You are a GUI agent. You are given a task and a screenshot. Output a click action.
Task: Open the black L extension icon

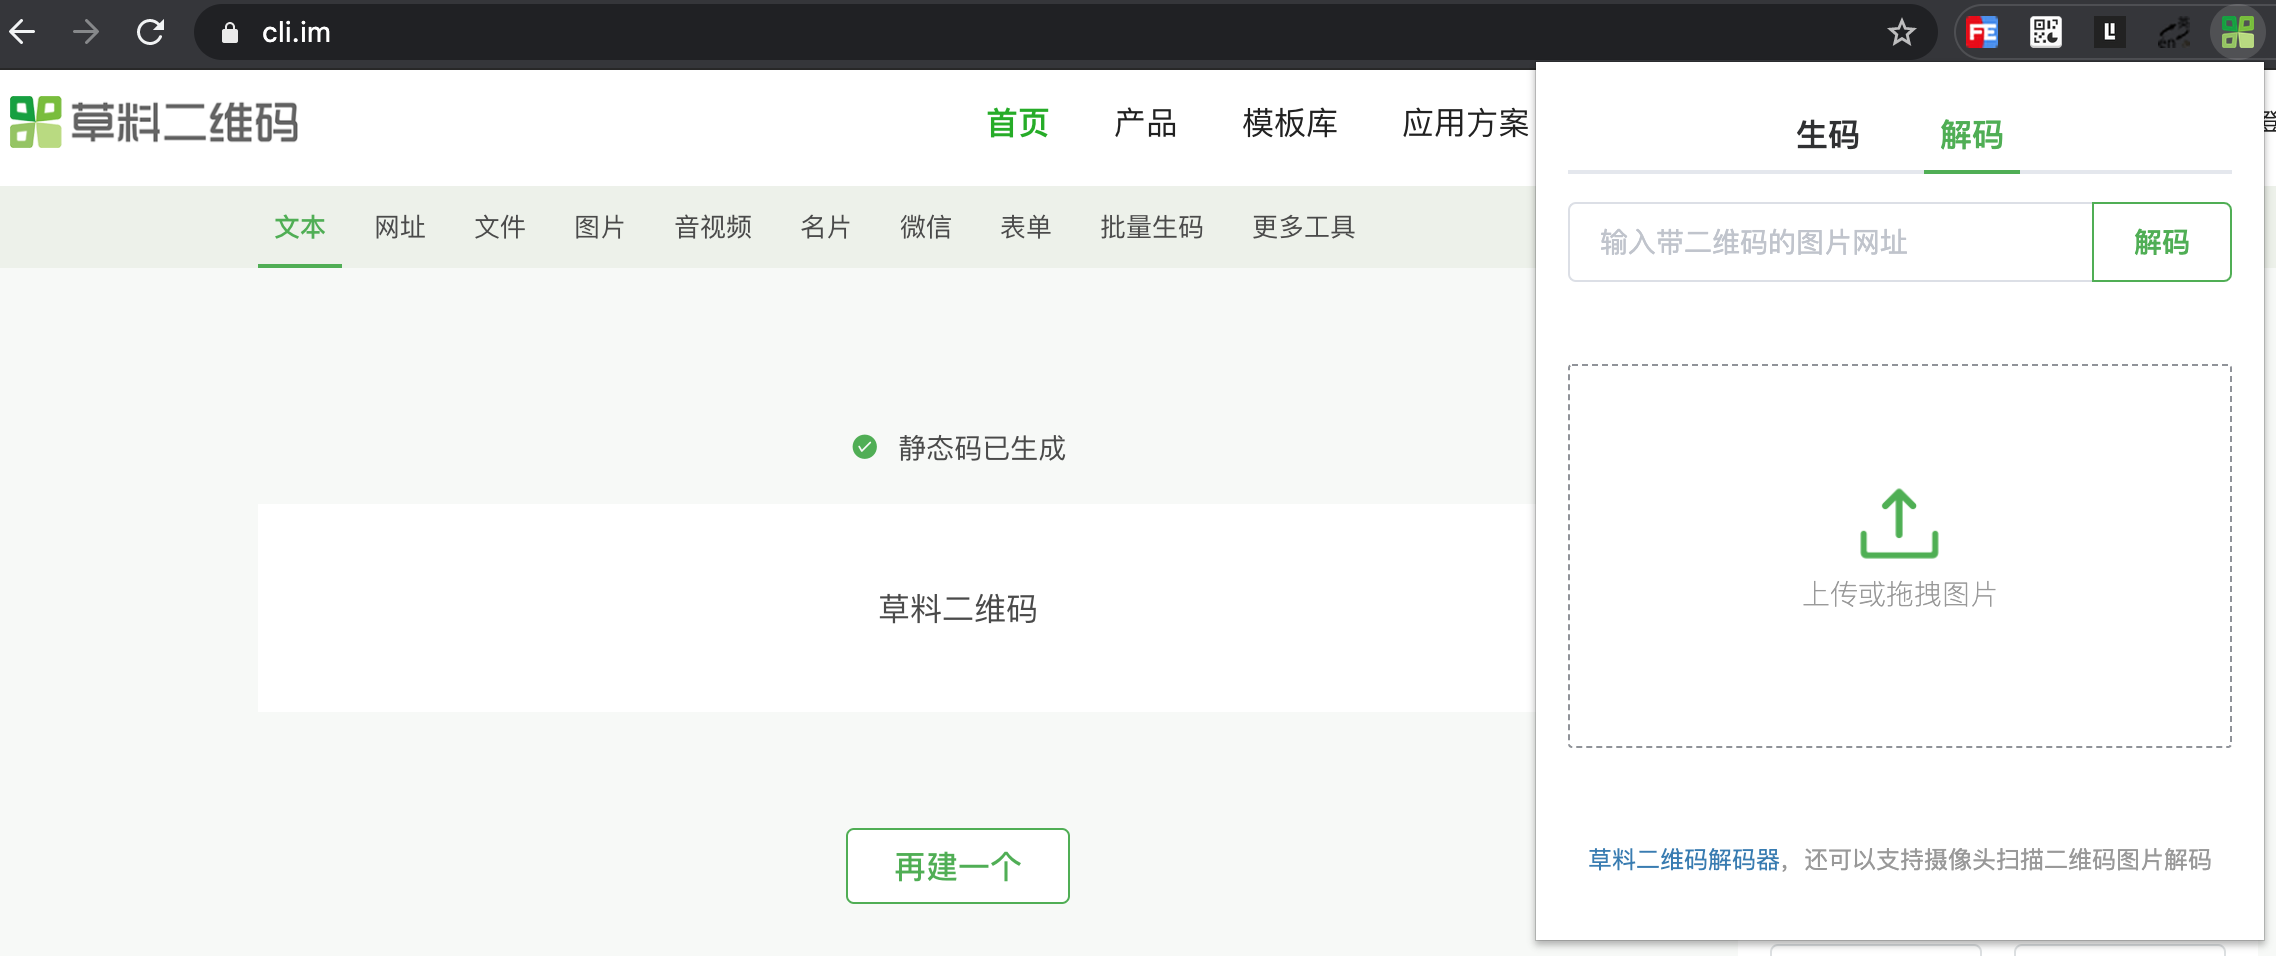(2110, 33)
